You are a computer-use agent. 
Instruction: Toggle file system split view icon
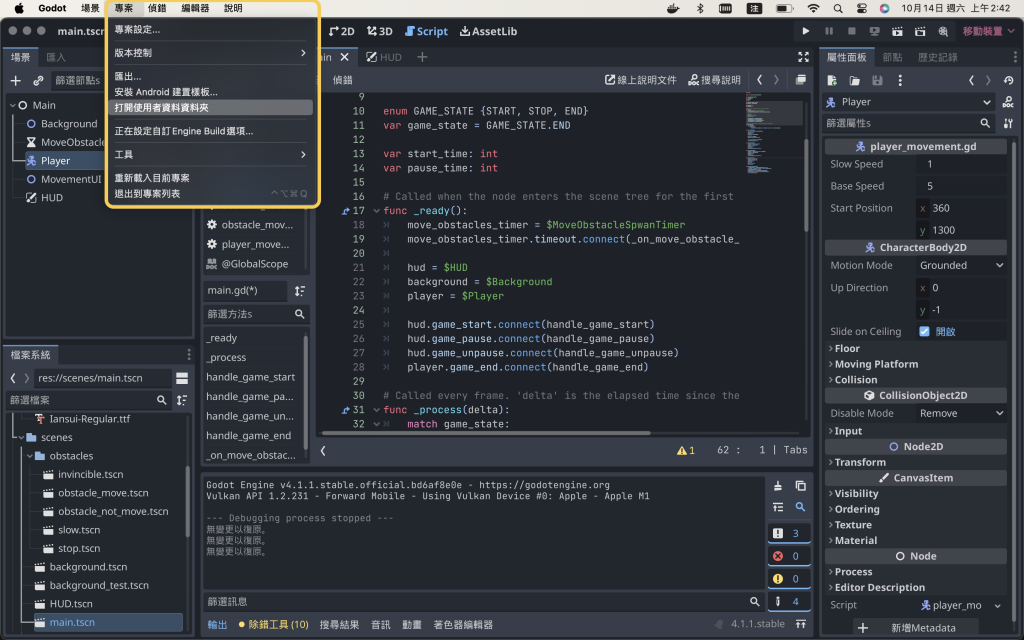tap(182, 378)
